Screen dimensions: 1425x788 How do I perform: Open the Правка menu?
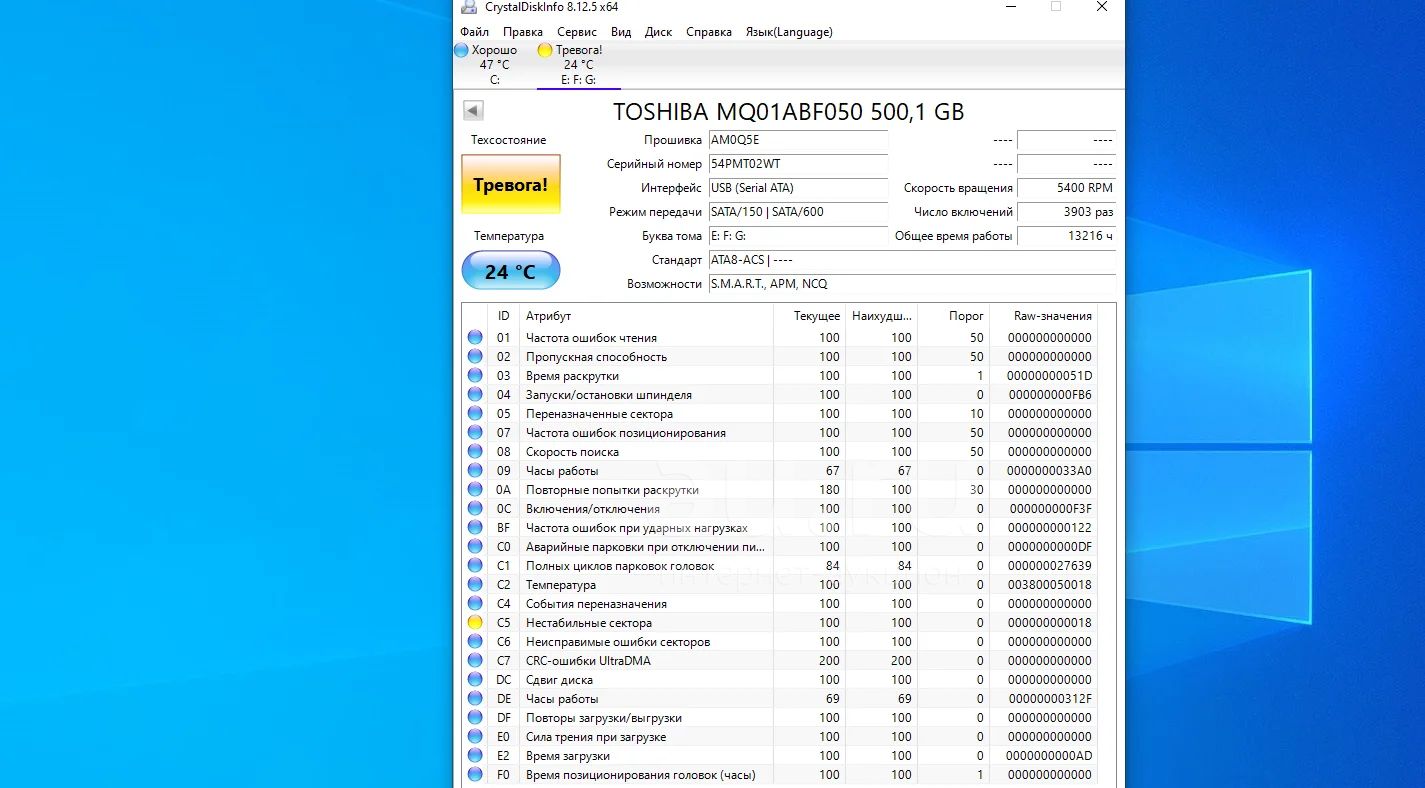point(523,32)
